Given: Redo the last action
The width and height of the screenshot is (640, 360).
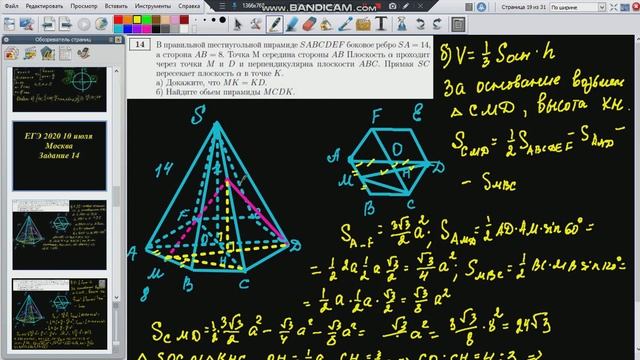Looking at the screenshot, I should pos(437,24).
